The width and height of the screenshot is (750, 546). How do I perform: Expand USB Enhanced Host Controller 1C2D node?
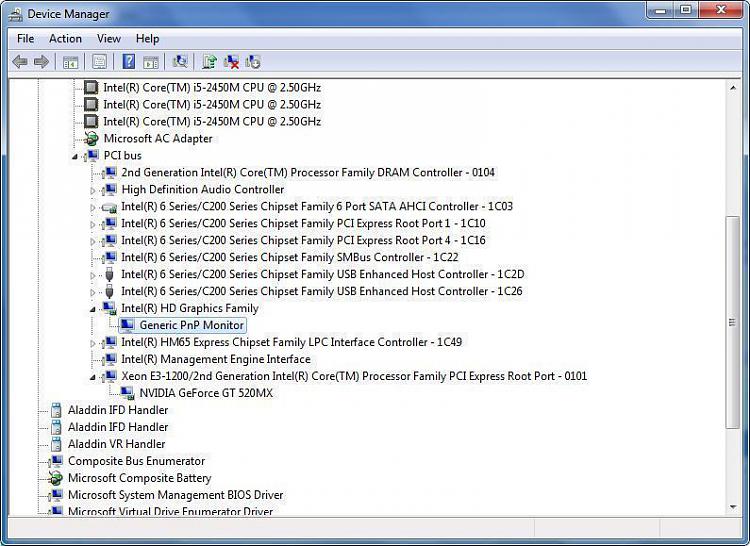click(x=93, y=275)
